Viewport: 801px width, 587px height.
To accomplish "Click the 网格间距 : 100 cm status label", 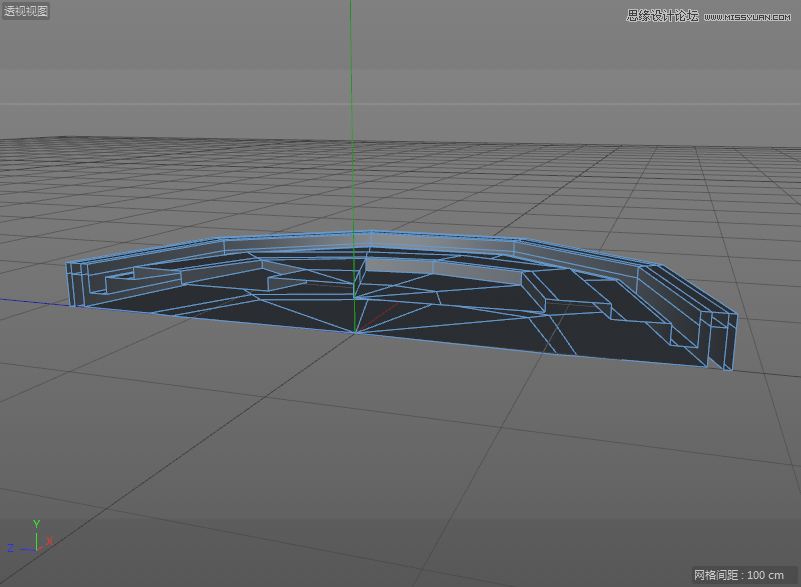I will pos(740,575).
